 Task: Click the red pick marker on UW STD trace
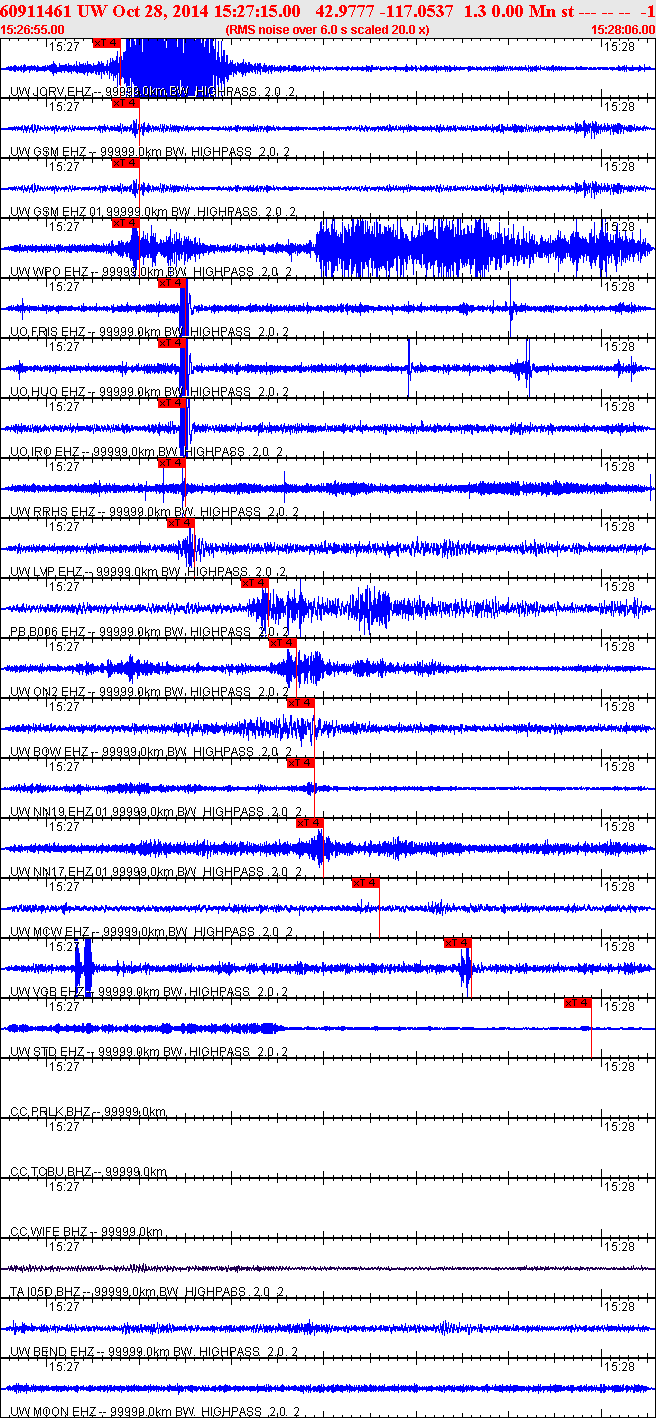(578, 1003)
